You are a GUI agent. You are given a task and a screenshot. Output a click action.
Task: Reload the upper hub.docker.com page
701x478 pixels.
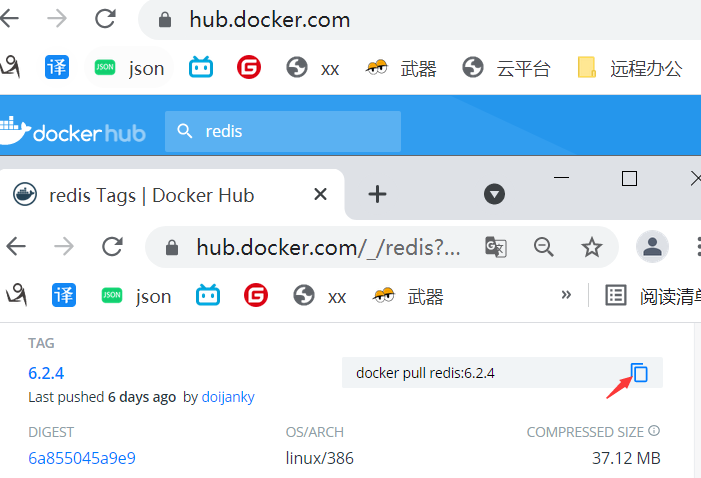click(106, 19)
